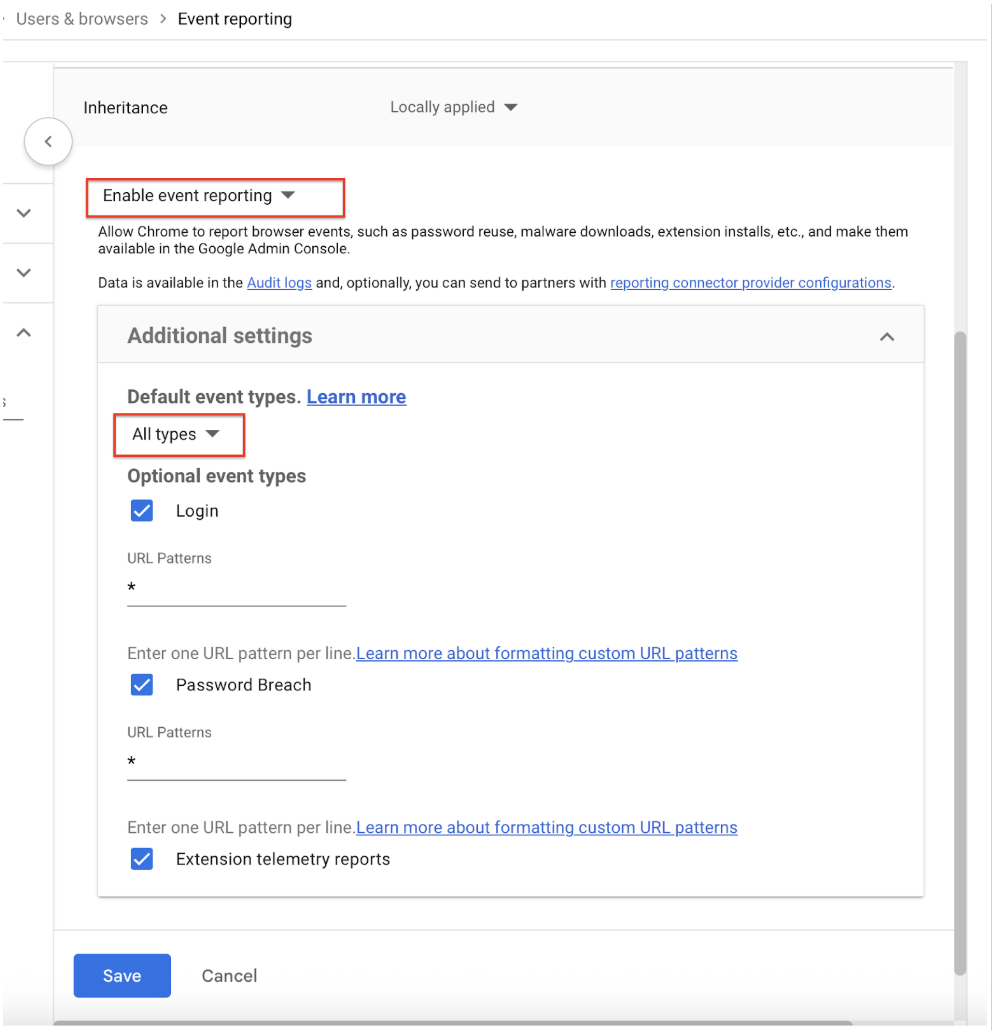
Task: Click the sidebar collapse back arrow
Action: pyautogui.click(x=48, y=142)
